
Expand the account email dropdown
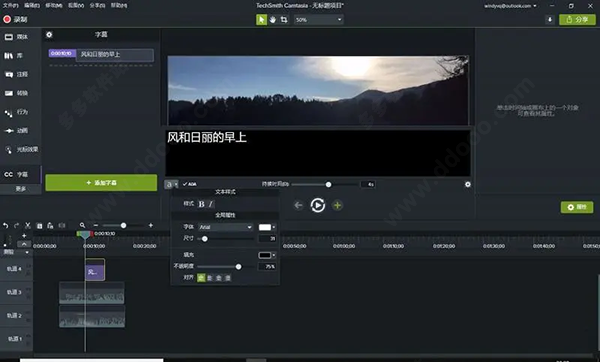point(510,6)
